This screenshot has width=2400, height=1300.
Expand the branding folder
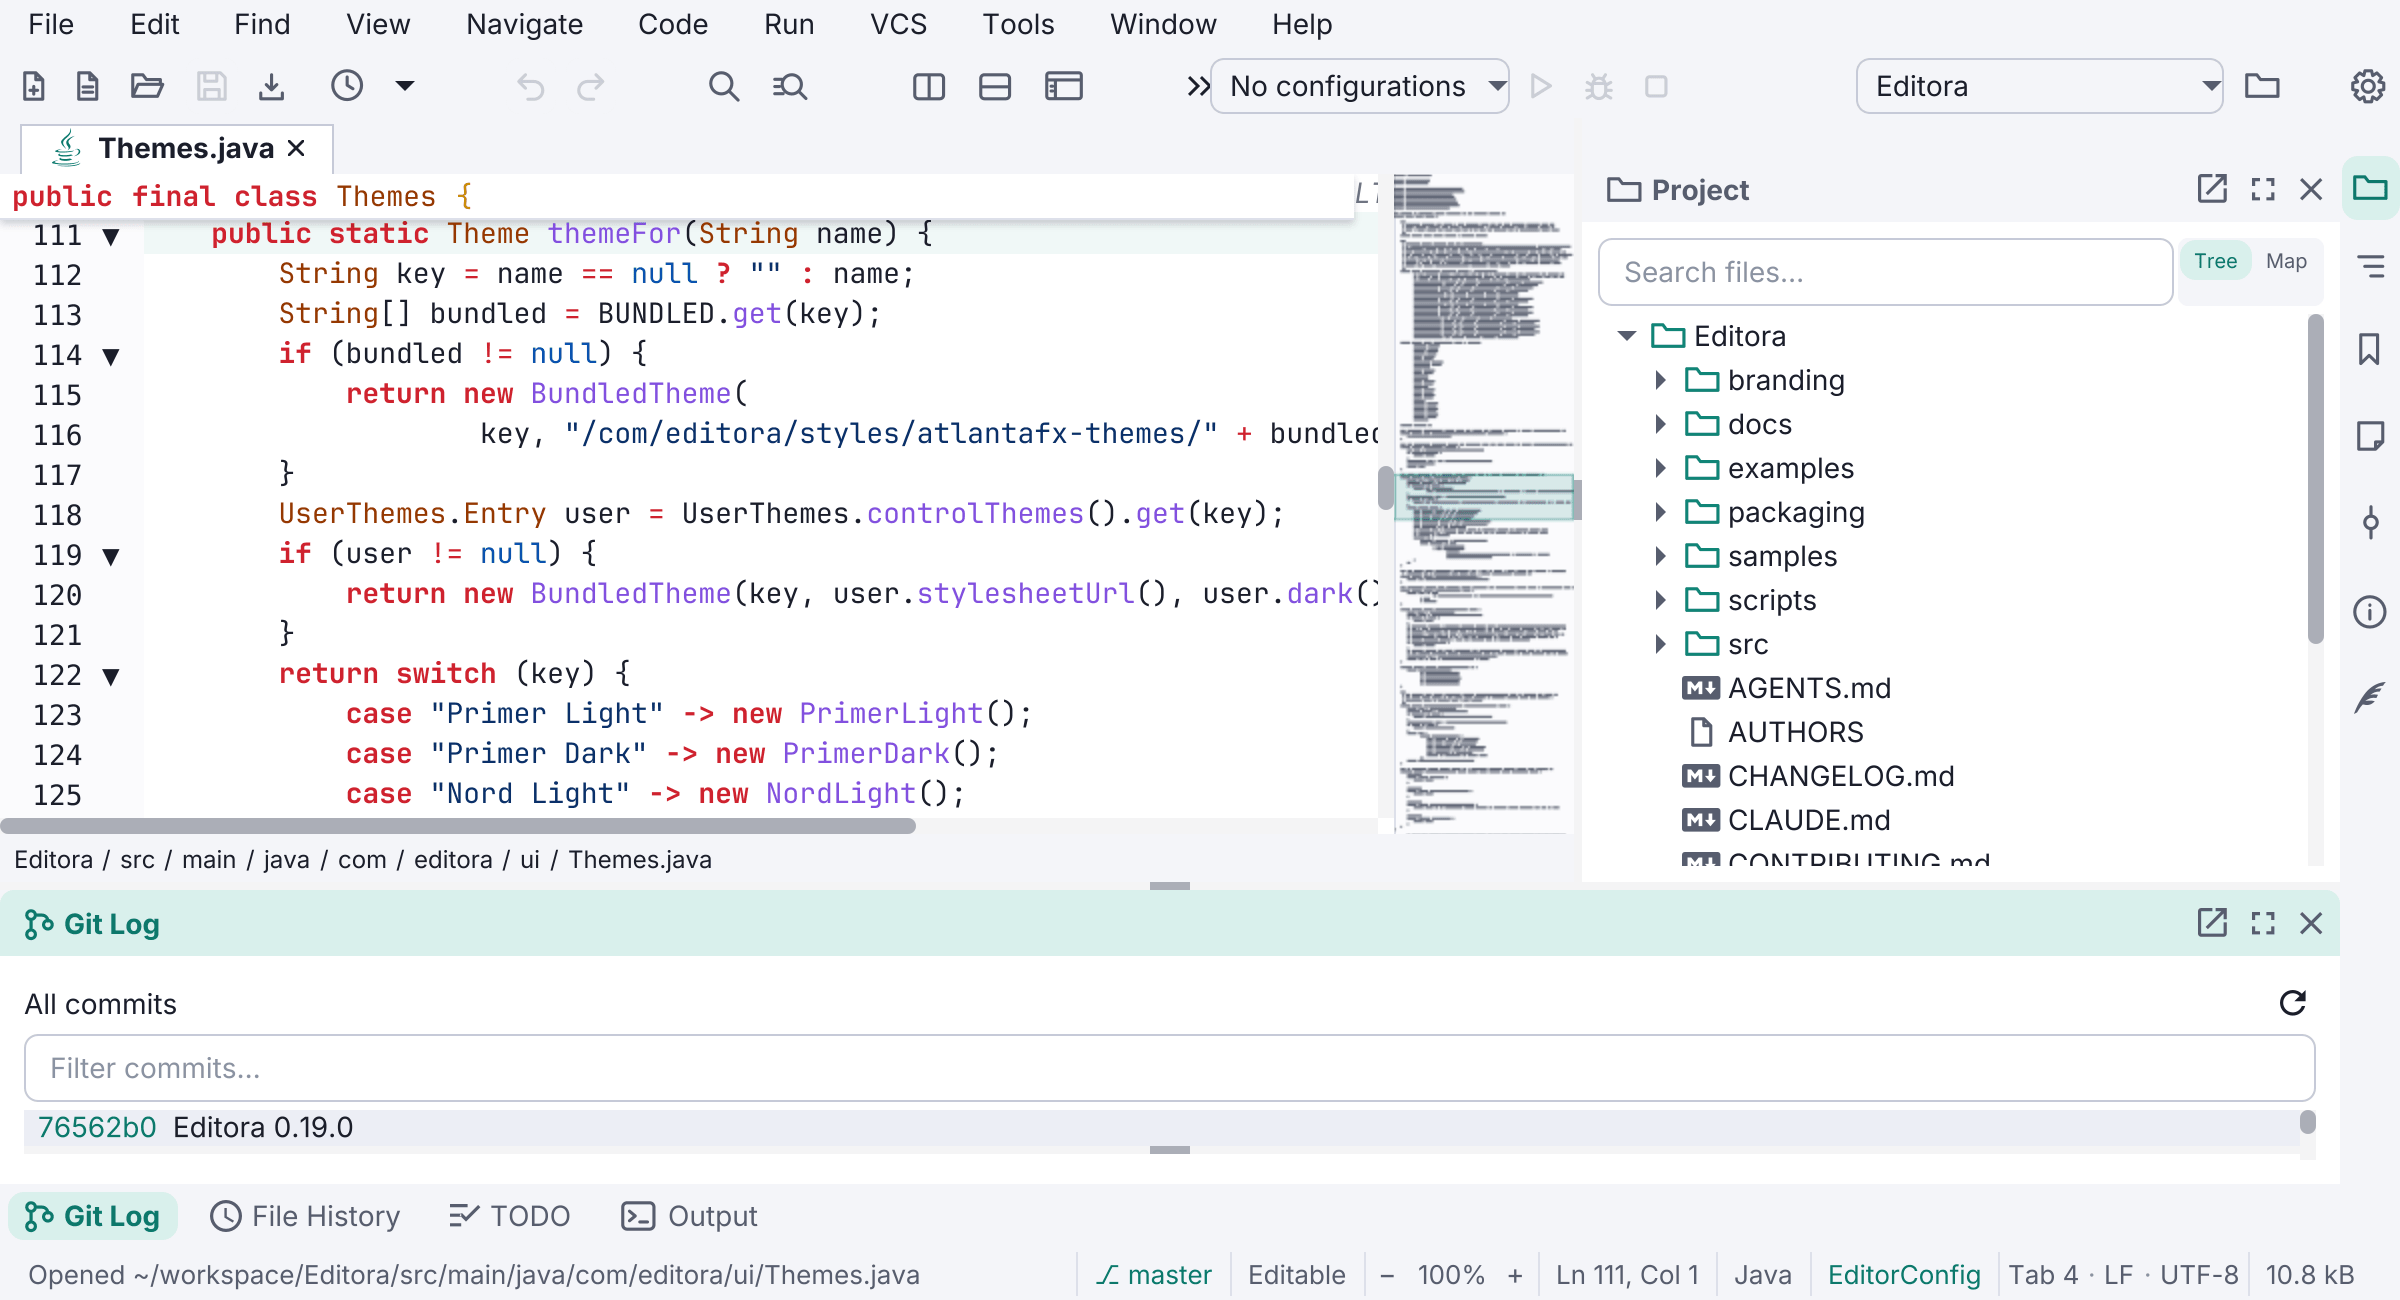tap(1659, 381)
